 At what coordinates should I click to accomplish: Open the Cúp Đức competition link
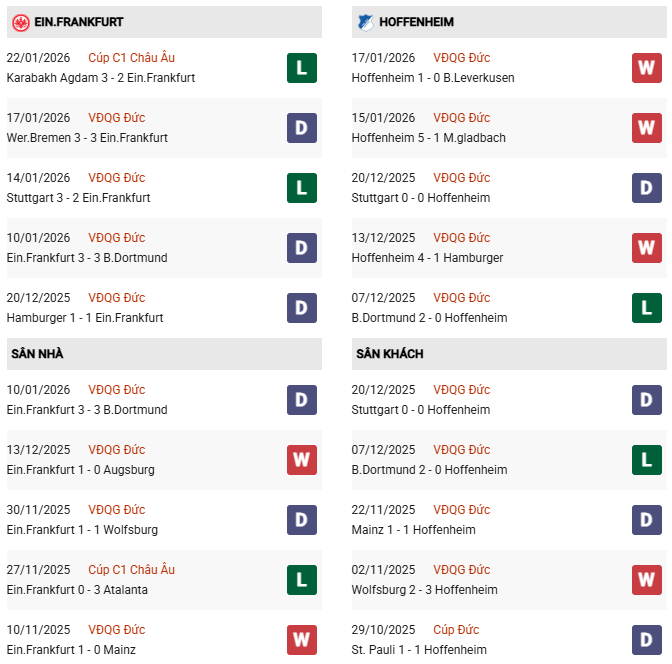point(456,630)
